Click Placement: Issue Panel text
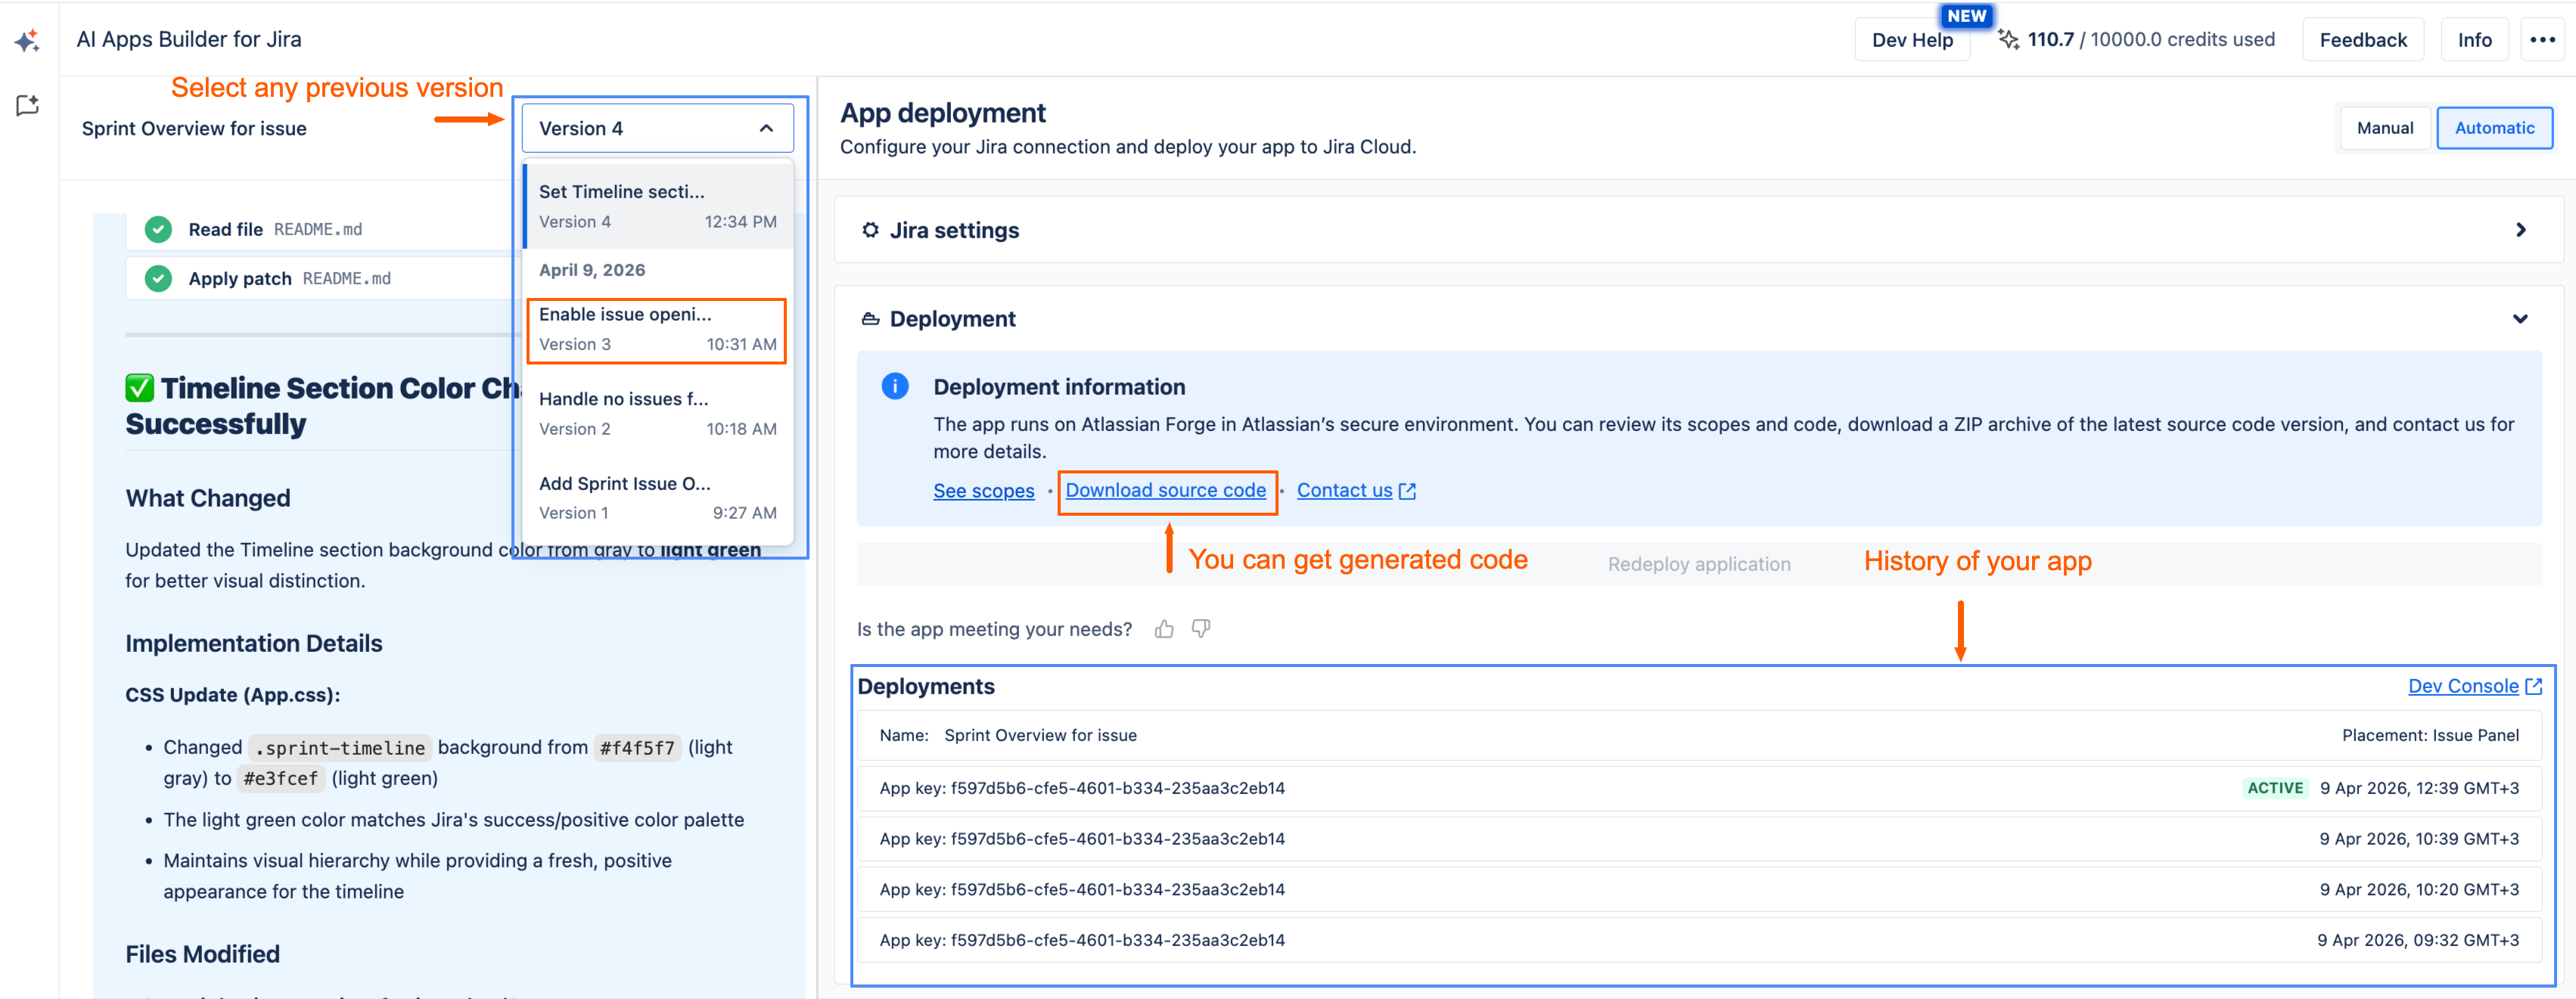 (x=2430, y=735)
